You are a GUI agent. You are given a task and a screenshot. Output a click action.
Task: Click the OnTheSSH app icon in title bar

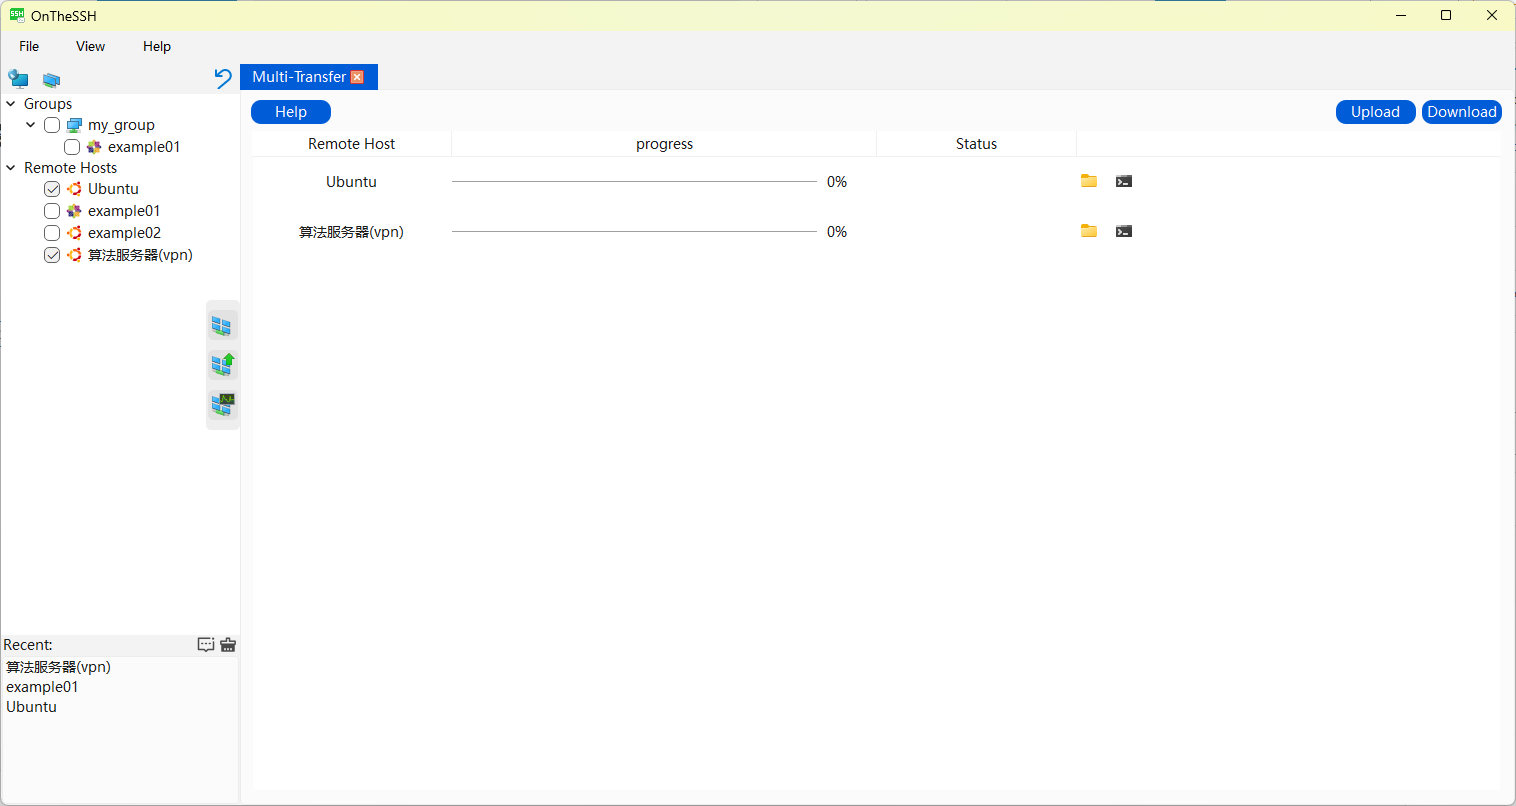click(x=17, y=16)
